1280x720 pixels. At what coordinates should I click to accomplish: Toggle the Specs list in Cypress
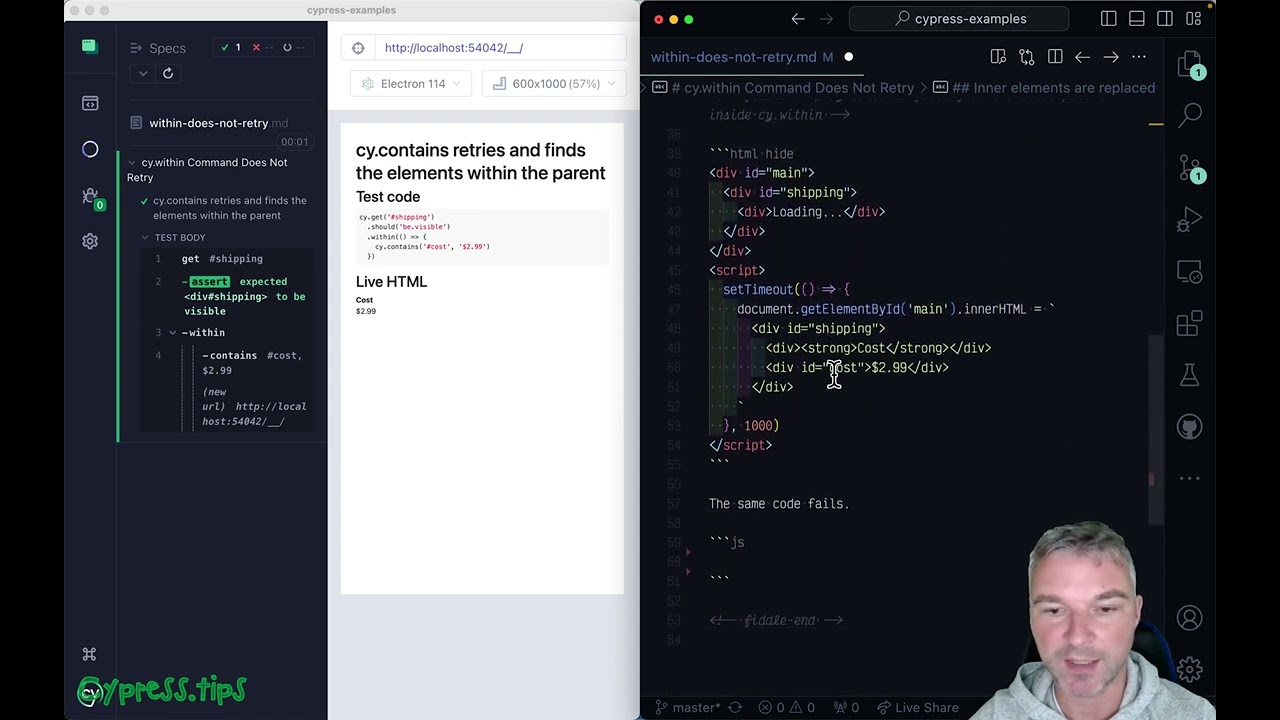[x=158, y=48]
